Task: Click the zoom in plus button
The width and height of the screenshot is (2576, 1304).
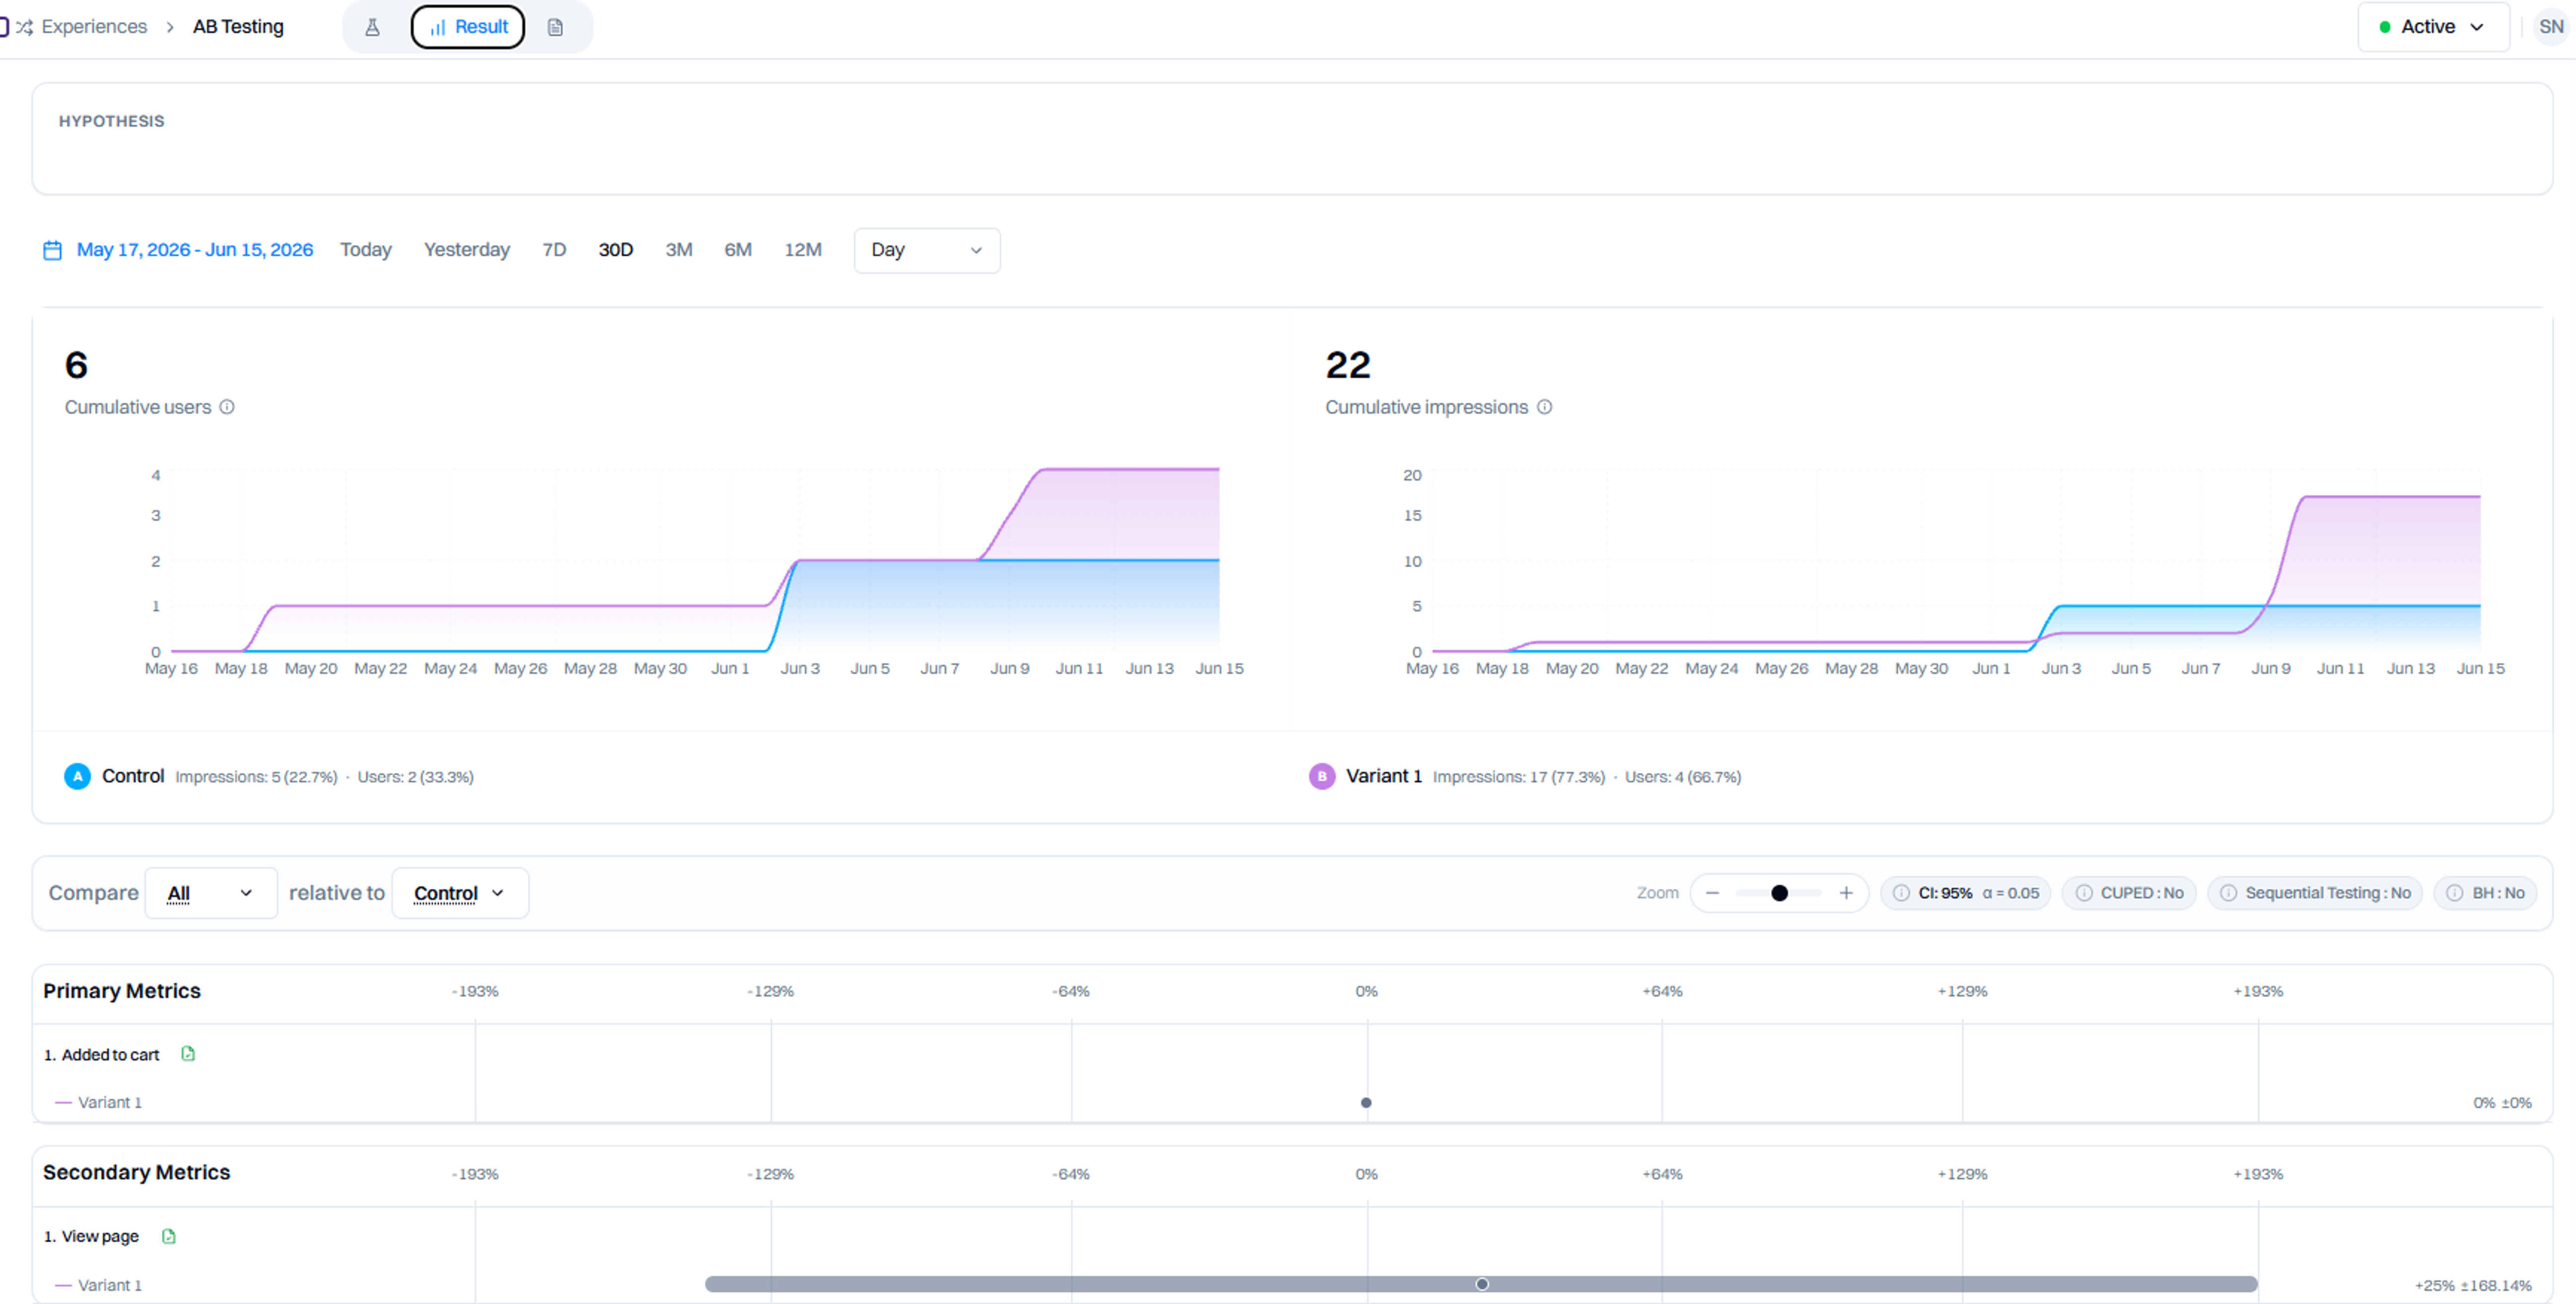Action: coord(1846,893)
